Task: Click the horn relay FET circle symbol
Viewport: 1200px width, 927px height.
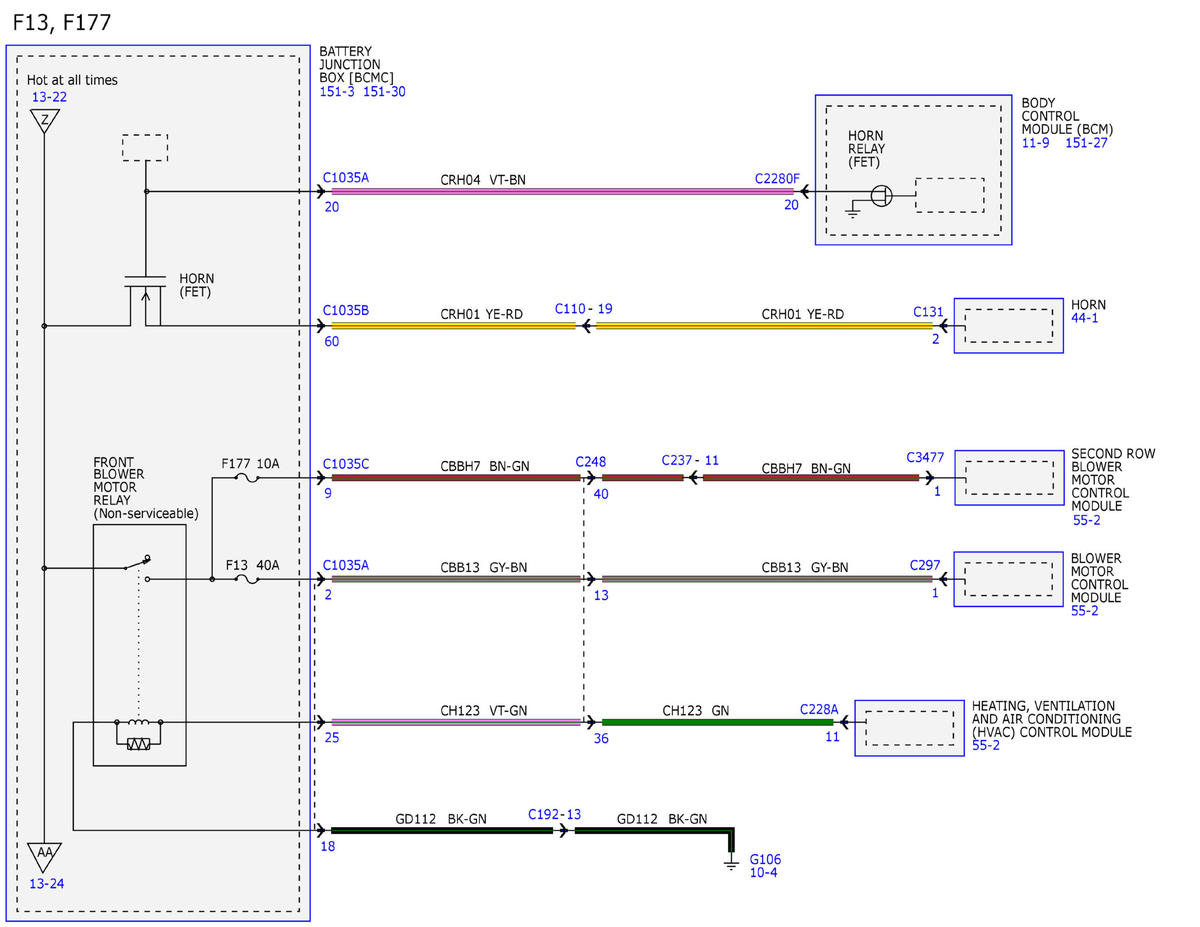Action: click(881, 195)
